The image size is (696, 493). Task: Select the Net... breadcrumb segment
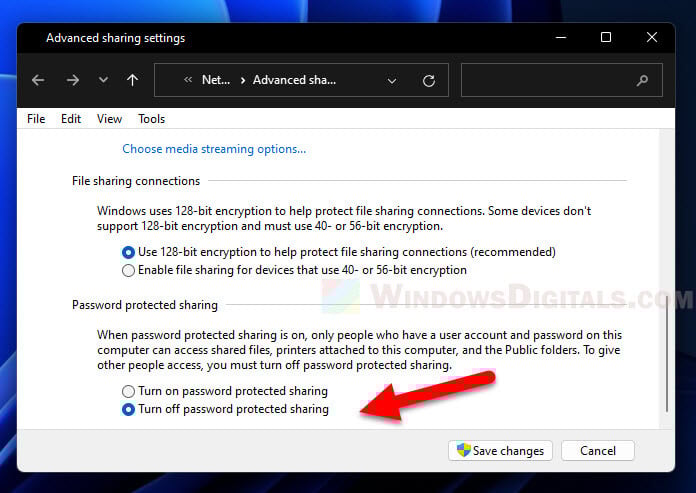tap(216, 80)
